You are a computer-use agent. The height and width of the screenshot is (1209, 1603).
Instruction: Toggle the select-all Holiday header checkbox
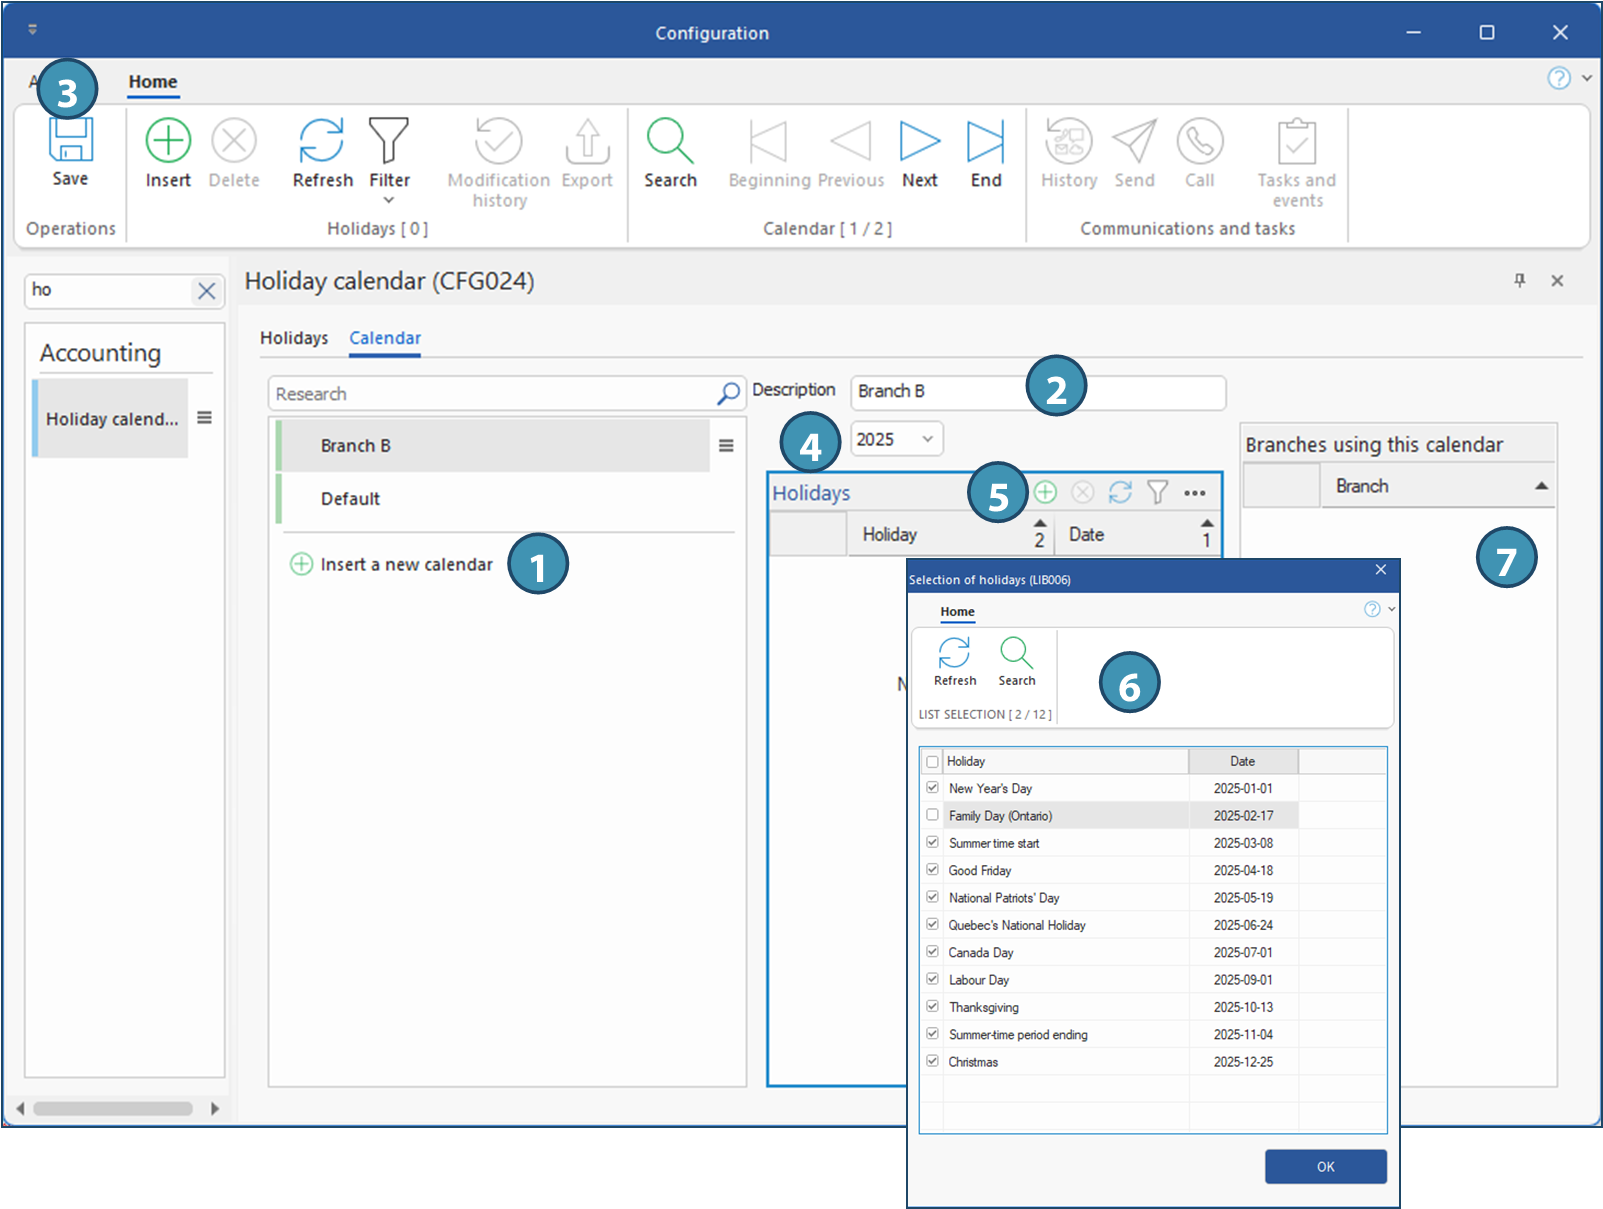coord(932,761)
